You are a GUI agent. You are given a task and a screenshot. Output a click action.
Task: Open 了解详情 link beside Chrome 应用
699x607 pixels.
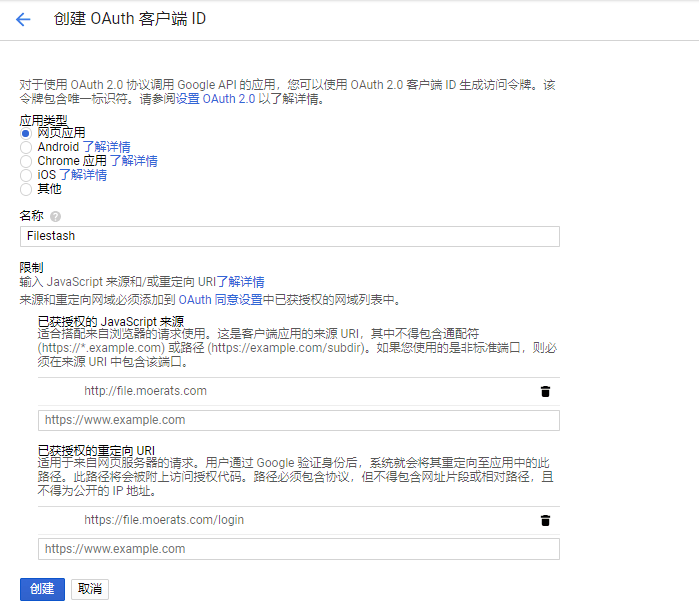(x=133, y=161)
